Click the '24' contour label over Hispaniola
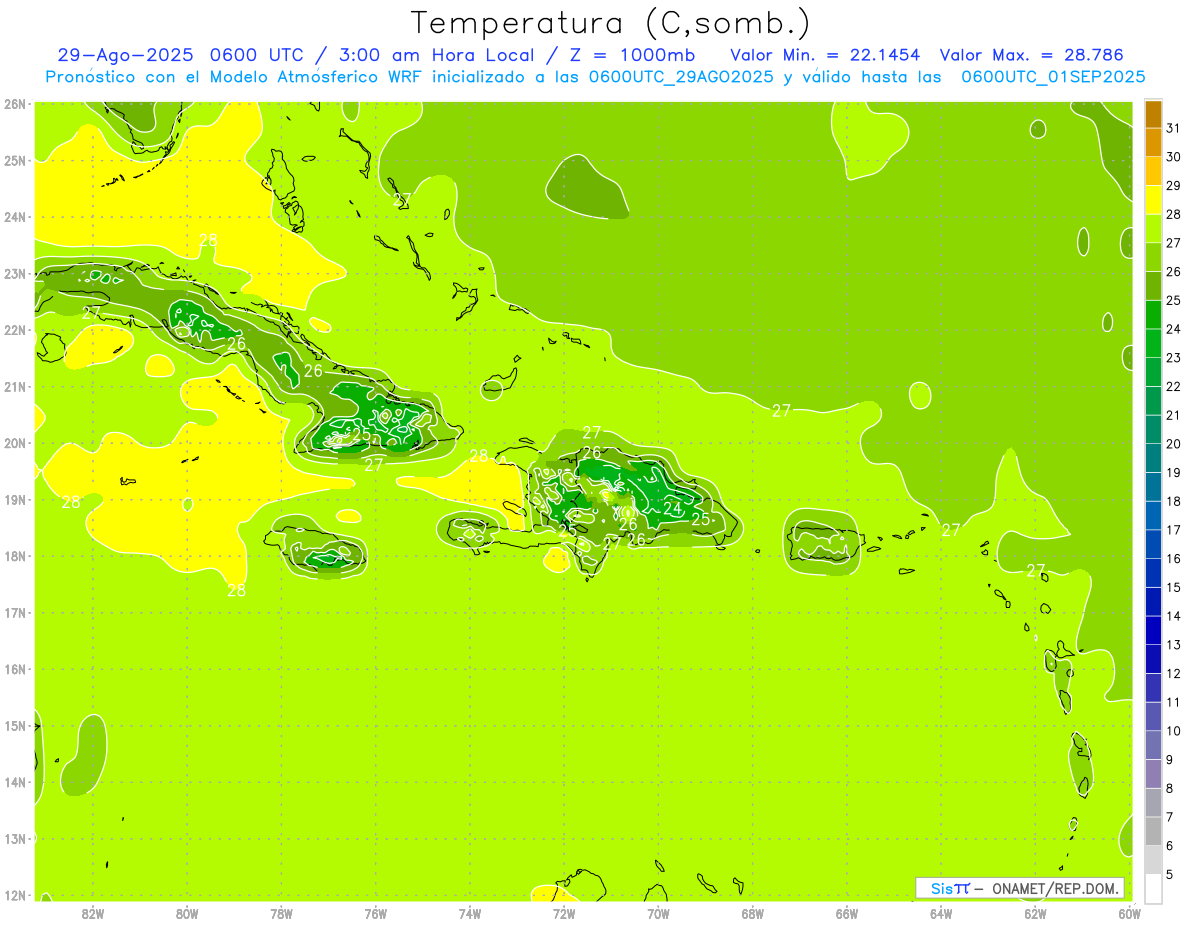This screenshot has height=927, width=1200. coord(673,508)
